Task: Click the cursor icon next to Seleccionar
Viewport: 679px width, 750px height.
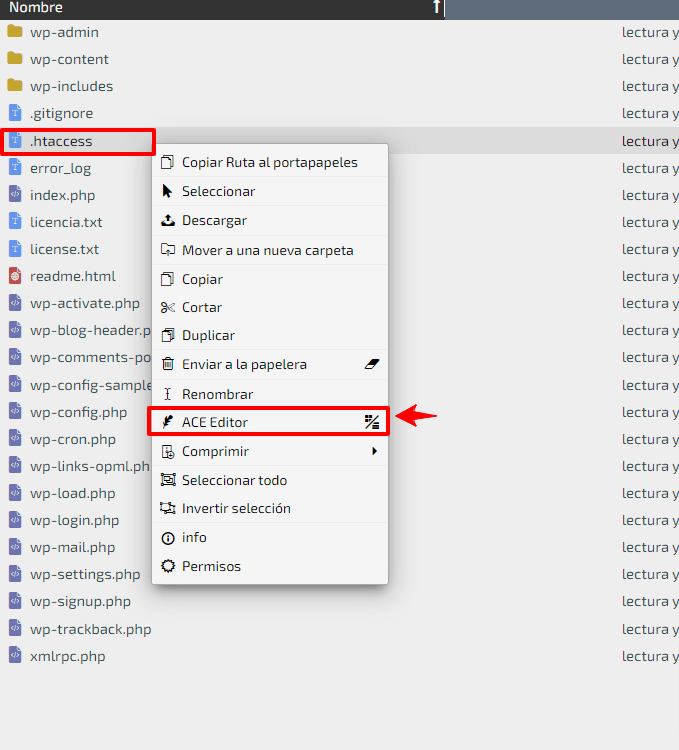Action: tap(167, 191)
